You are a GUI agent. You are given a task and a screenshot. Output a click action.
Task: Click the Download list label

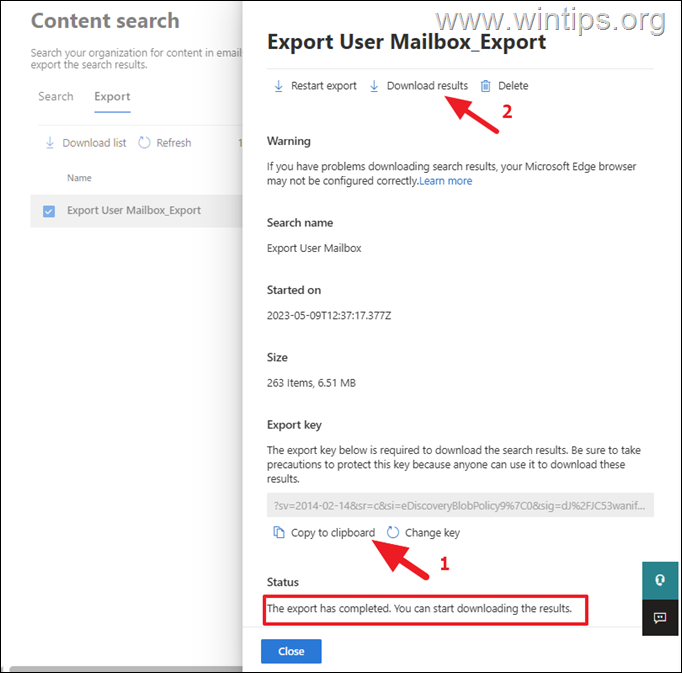click(x=94, y=143)
